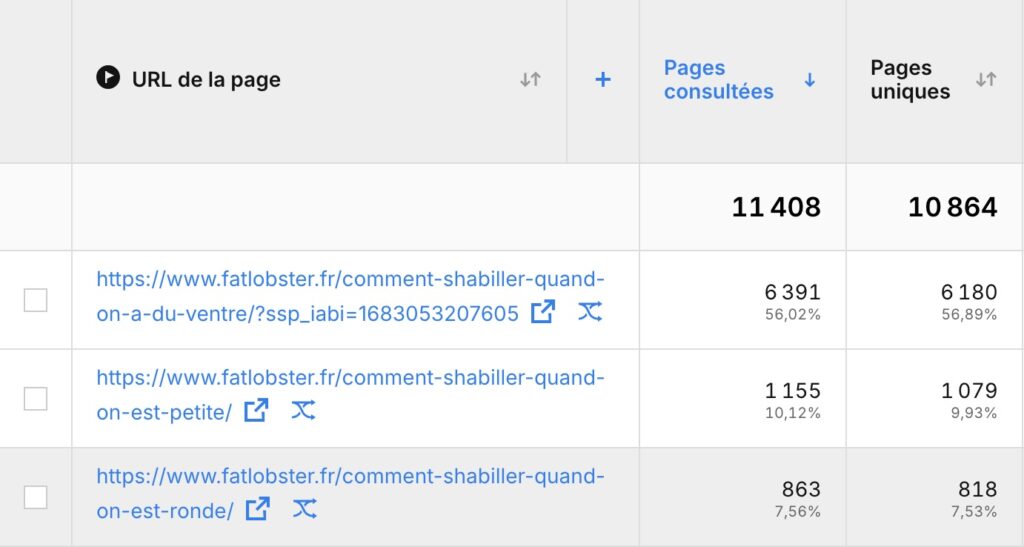Add a column with the plus icon
This screenshot has width=1024, height=547.
(x=603, y=80)
